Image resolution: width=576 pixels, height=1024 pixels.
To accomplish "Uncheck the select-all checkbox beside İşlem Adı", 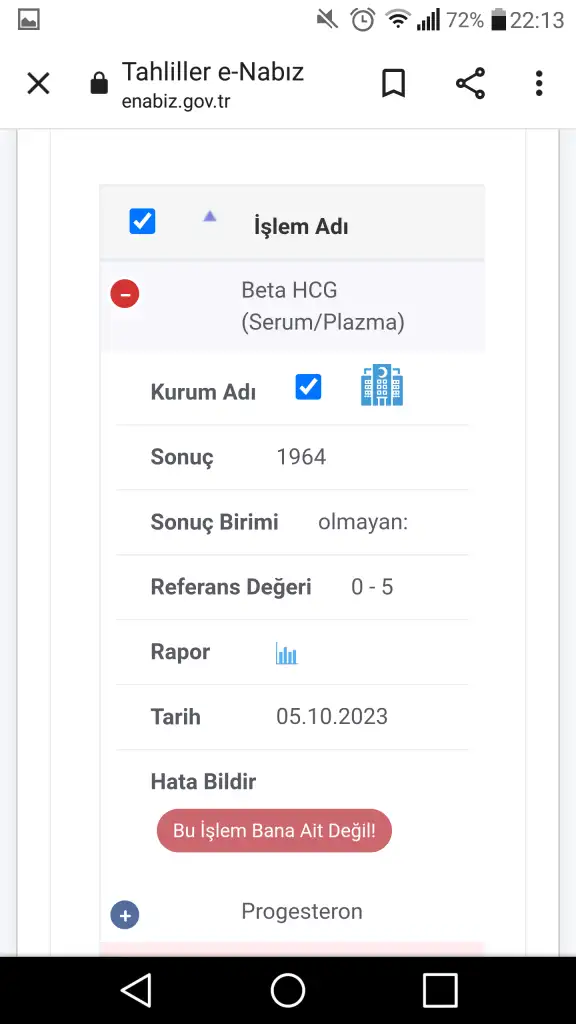I will click(142, 221).
